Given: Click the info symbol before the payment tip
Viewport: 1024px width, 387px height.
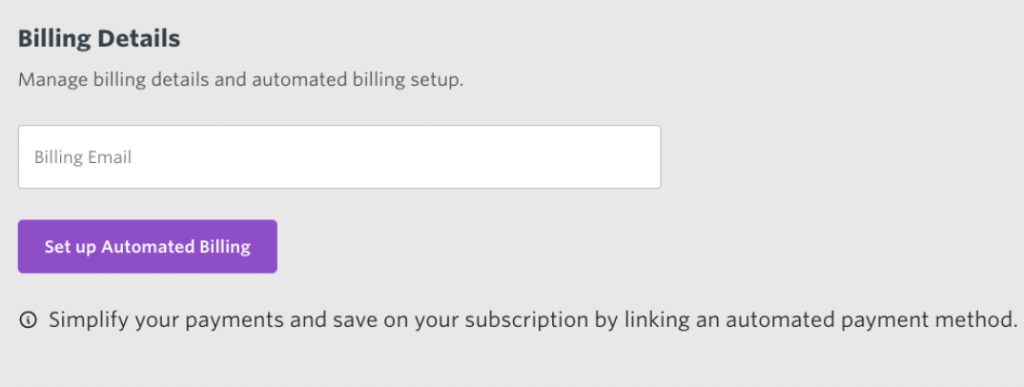Looking at the screenshot, I should coord(28,320).
